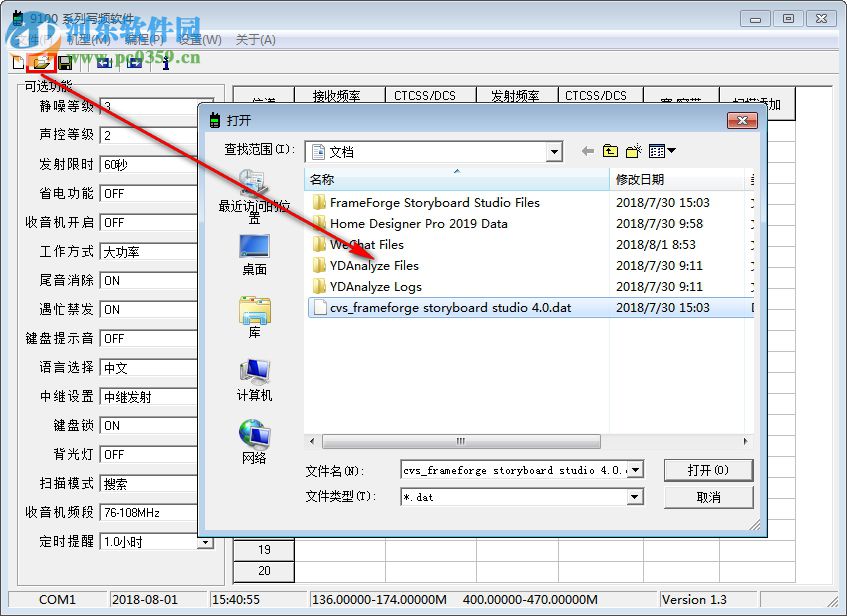Click the 取消 cancel button
This screenshot has width=847, height=616.
click(708, 497)
